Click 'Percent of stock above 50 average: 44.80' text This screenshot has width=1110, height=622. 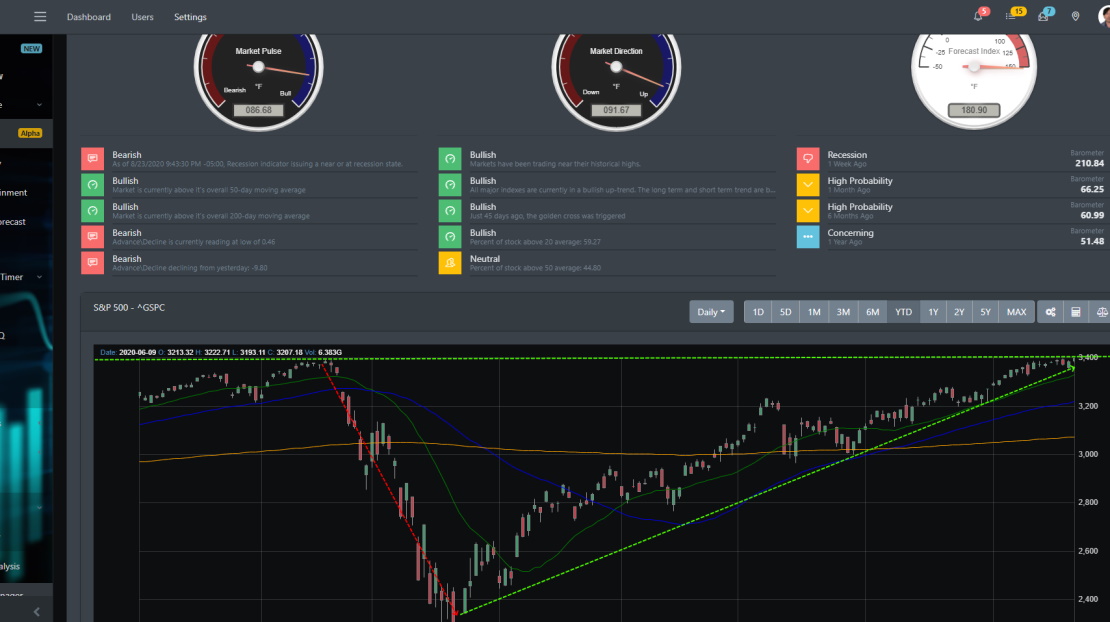click(x=535, y=268)
